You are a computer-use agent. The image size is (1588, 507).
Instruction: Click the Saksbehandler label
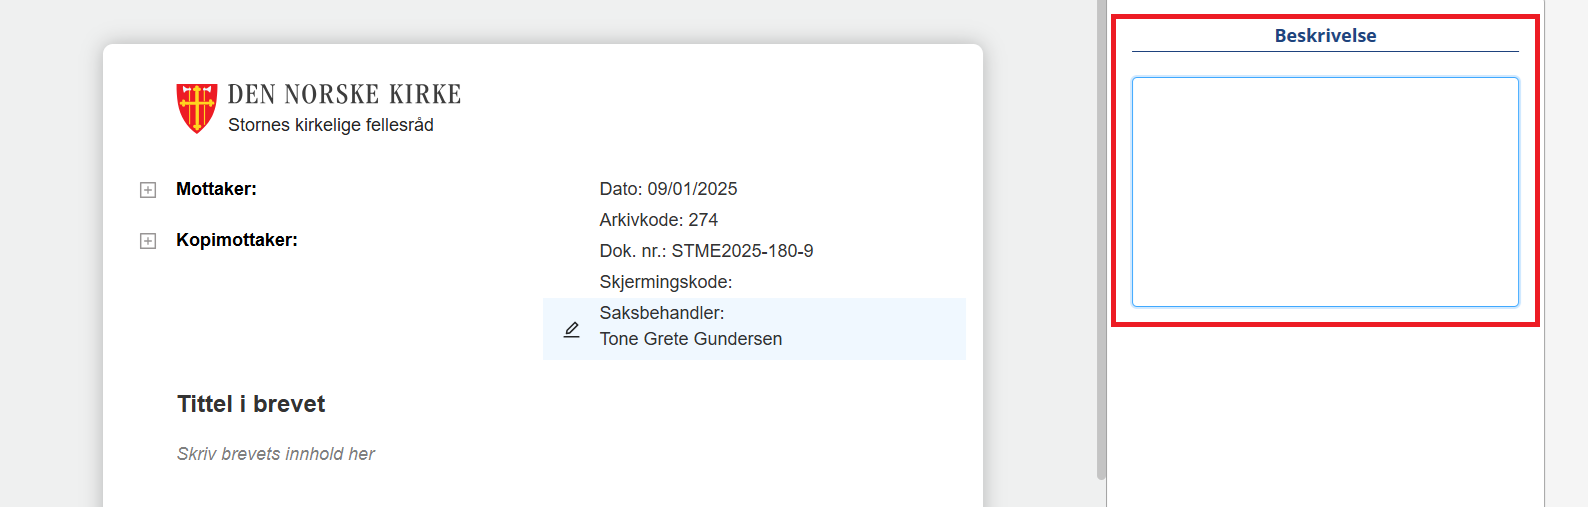click(x=662, y=313)
